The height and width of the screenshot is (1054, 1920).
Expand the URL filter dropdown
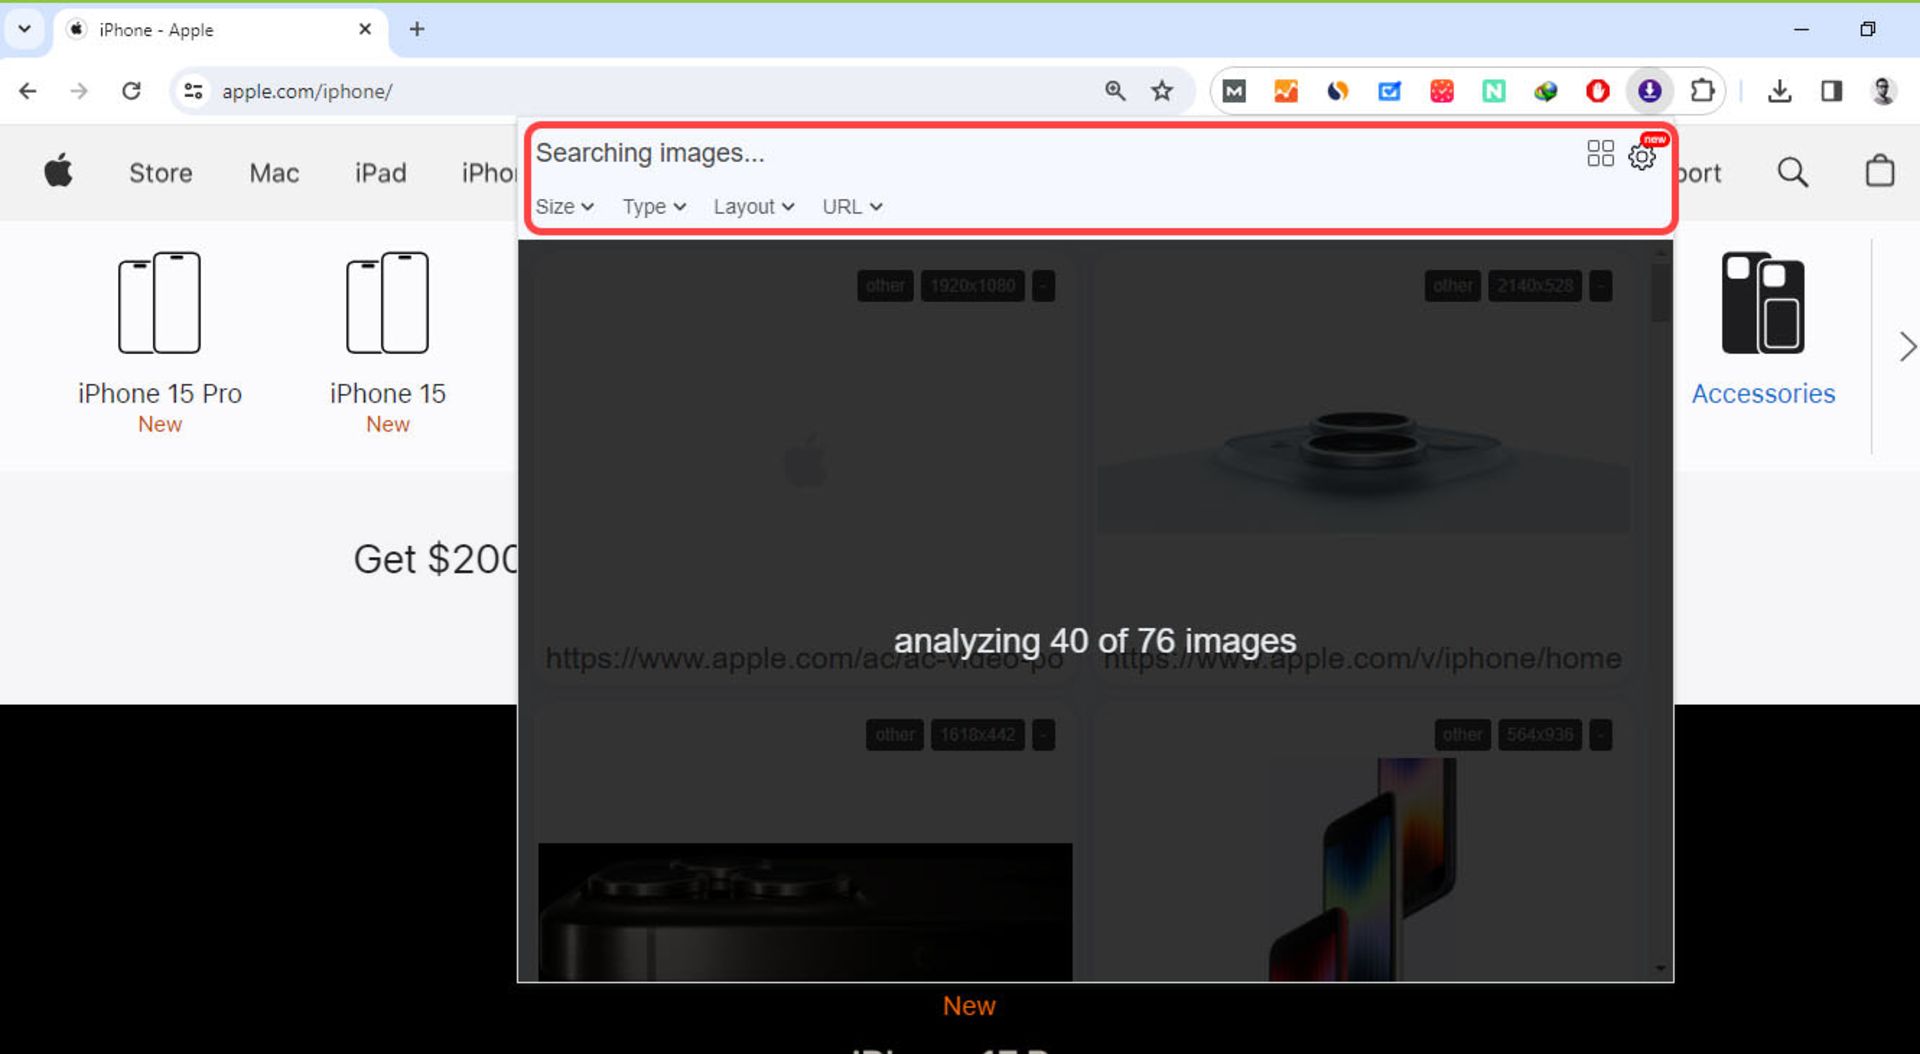pyautogui.click(x=852, y=206)
